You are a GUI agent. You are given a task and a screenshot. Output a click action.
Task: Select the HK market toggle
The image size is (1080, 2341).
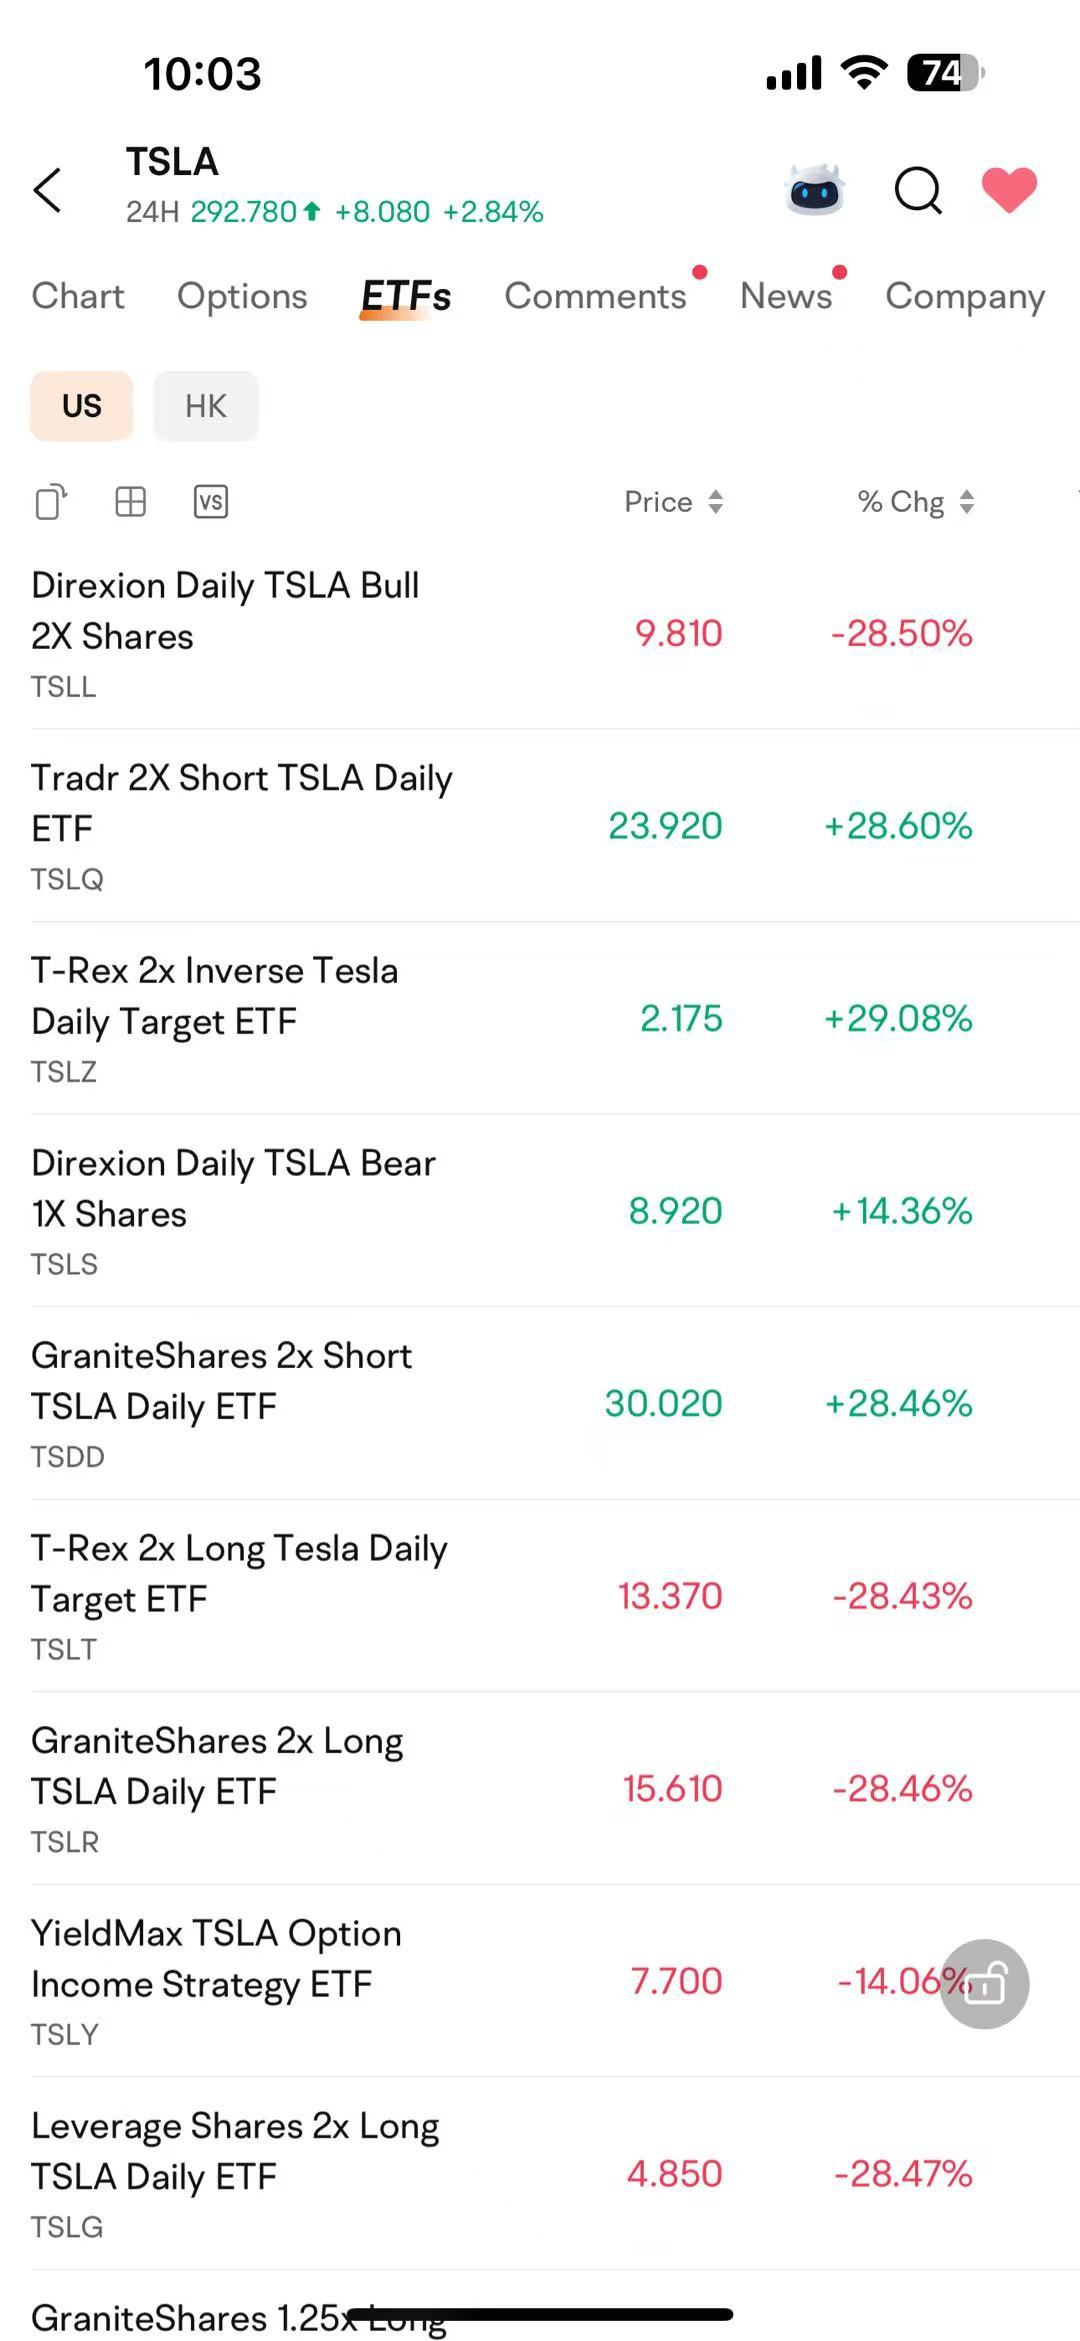tap(206, 406)
